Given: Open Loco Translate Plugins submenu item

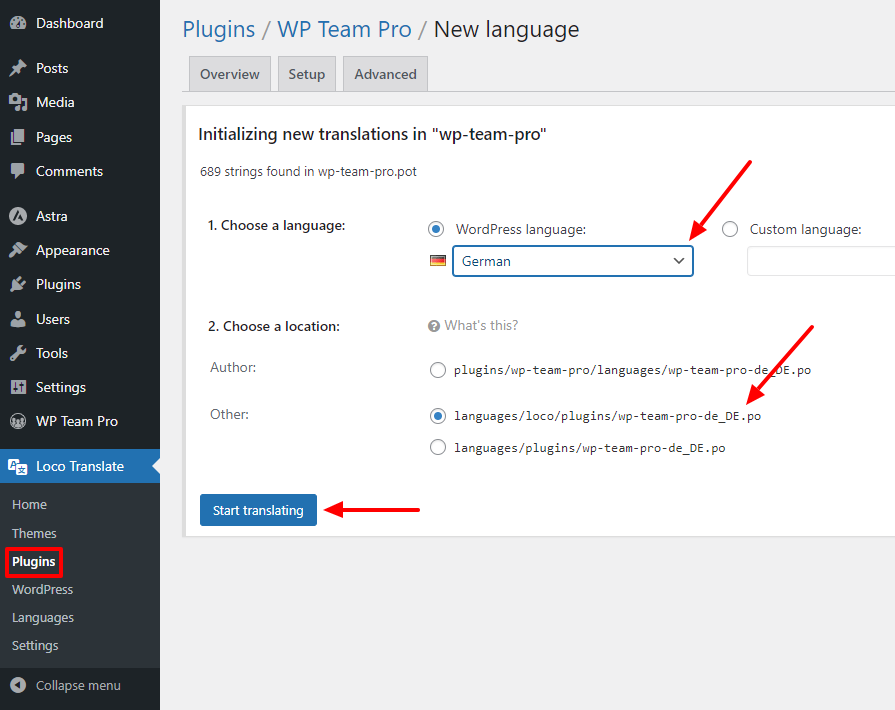Looking at the screenshot, I should coord(34,562).
